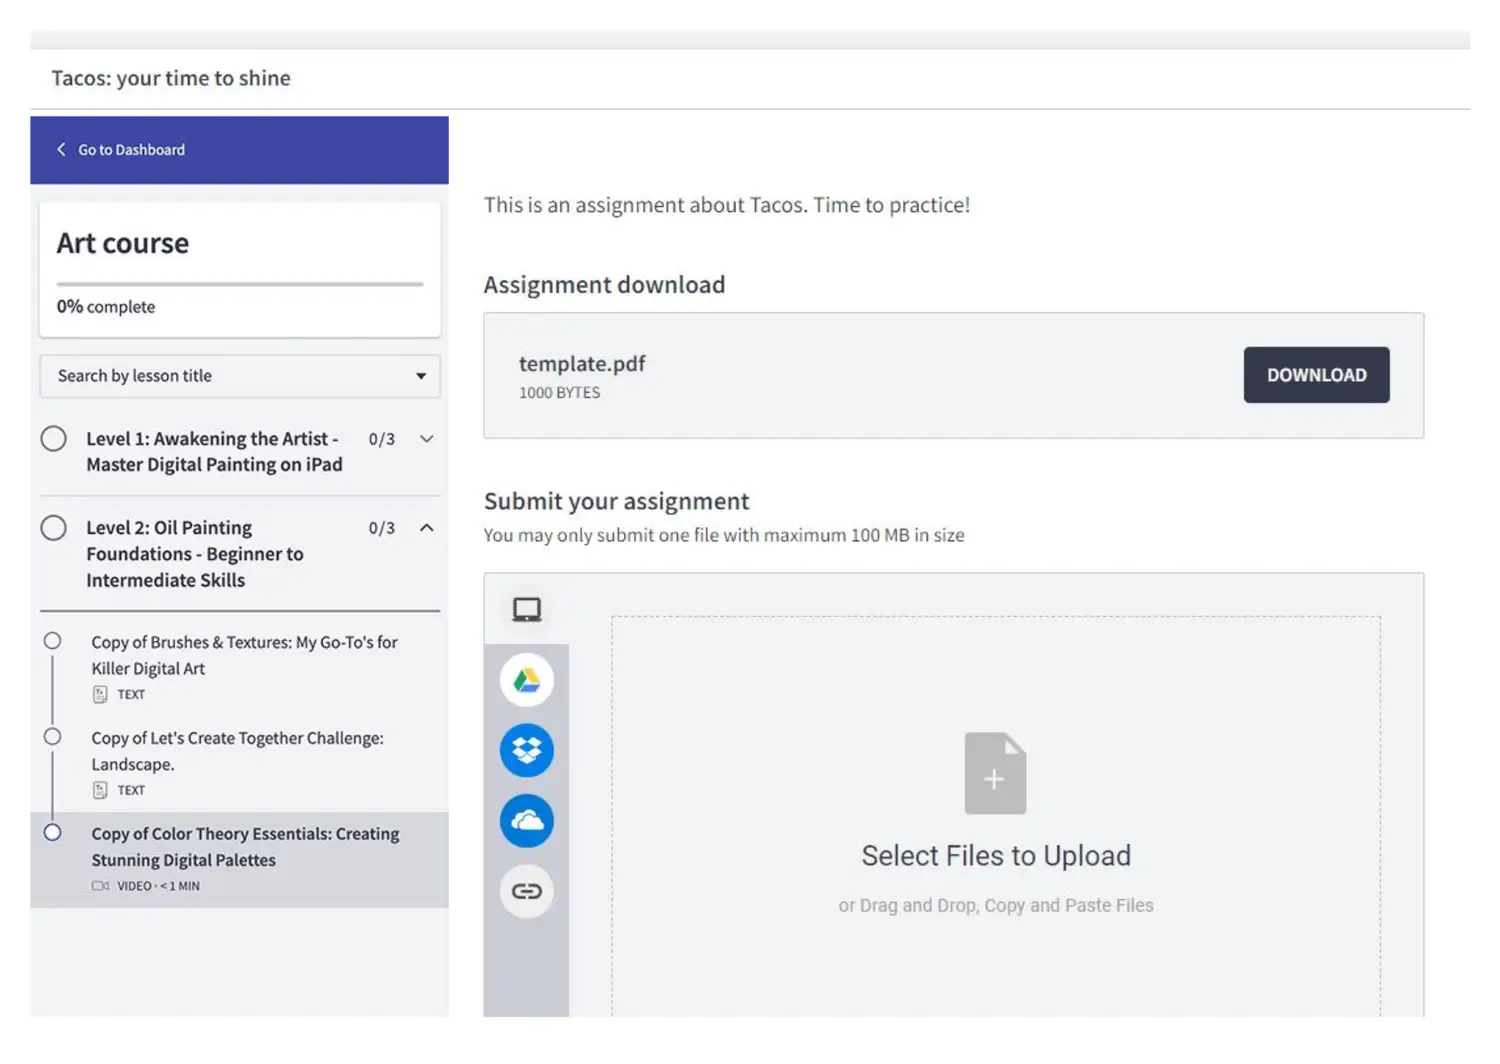Toggle Level 2 Oil Painting completion circle

coord(54,528)
